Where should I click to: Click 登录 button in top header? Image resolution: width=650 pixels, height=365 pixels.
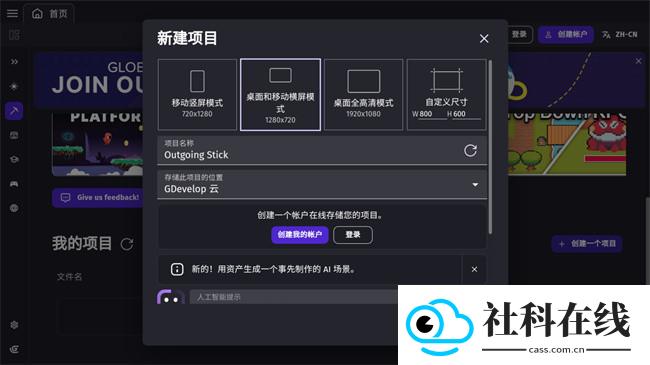(x=519, y=34)
